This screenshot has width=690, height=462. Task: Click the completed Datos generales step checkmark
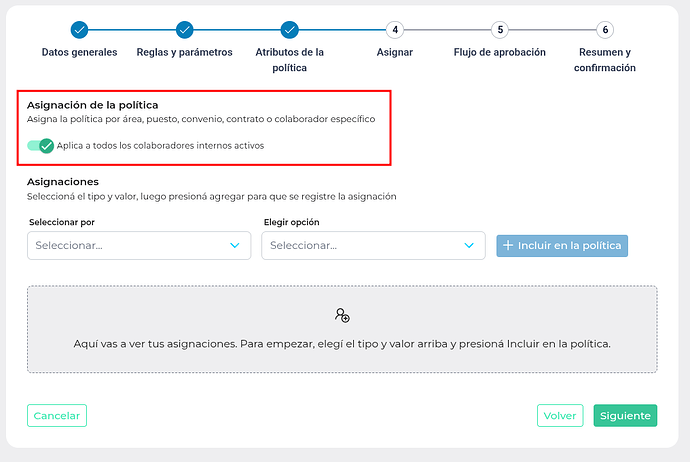click(79, 30)
